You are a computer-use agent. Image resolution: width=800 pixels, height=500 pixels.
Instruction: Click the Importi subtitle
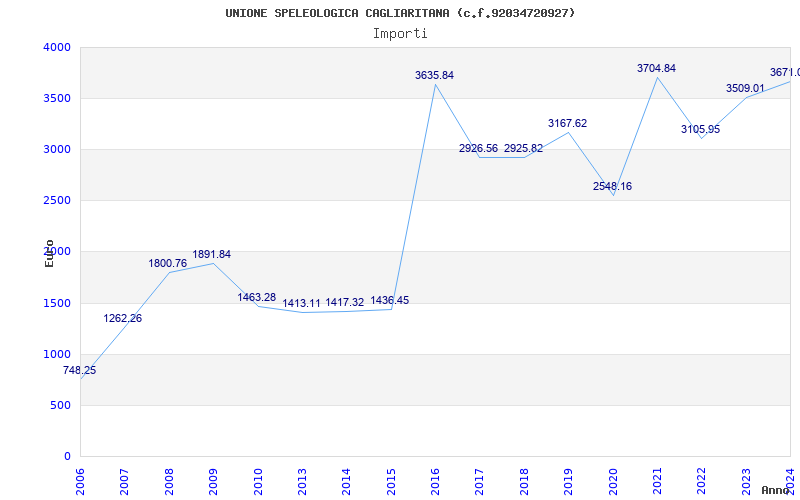point(400,34)
